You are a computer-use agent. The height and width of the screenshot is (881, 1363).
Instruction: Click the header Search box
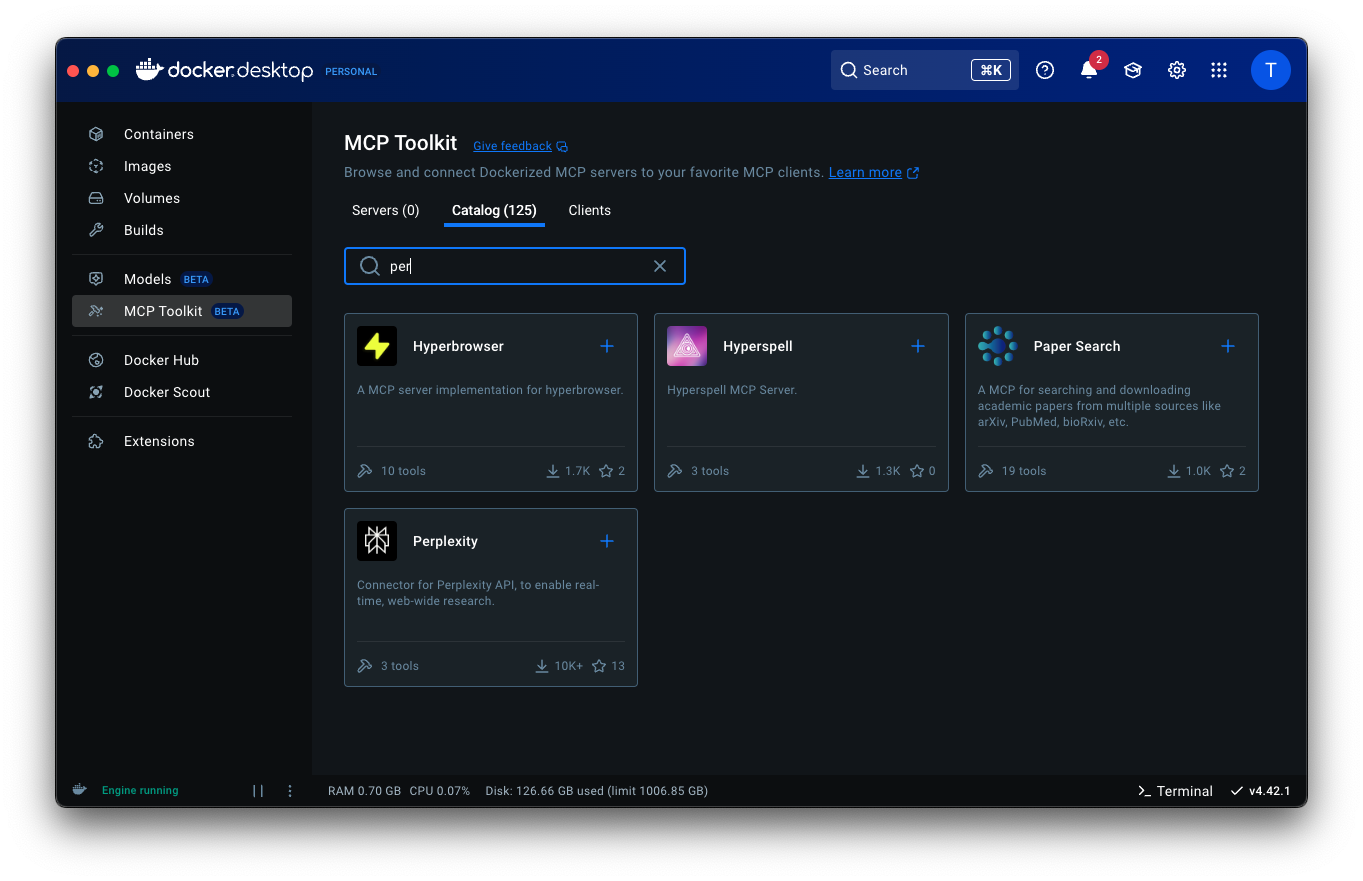[x=925, y=70]
